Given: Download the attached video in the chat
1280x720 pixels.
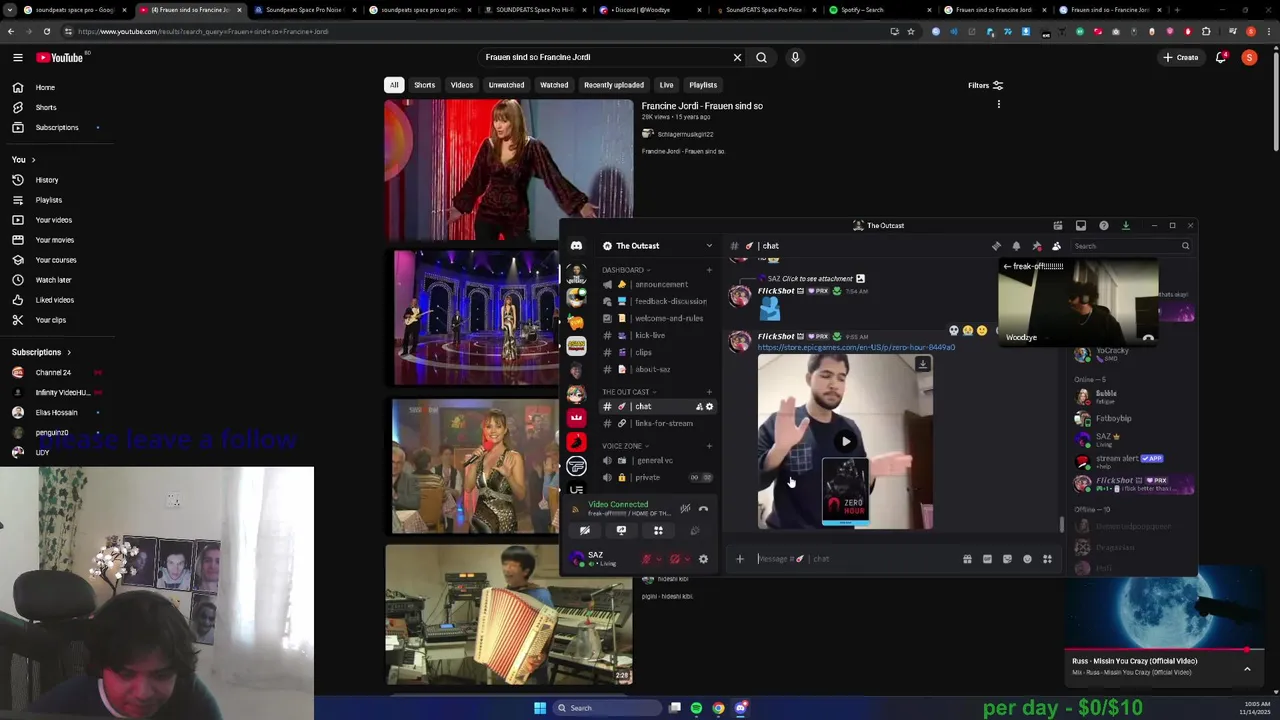Looking at the screenshot, I should click(922, 364).
